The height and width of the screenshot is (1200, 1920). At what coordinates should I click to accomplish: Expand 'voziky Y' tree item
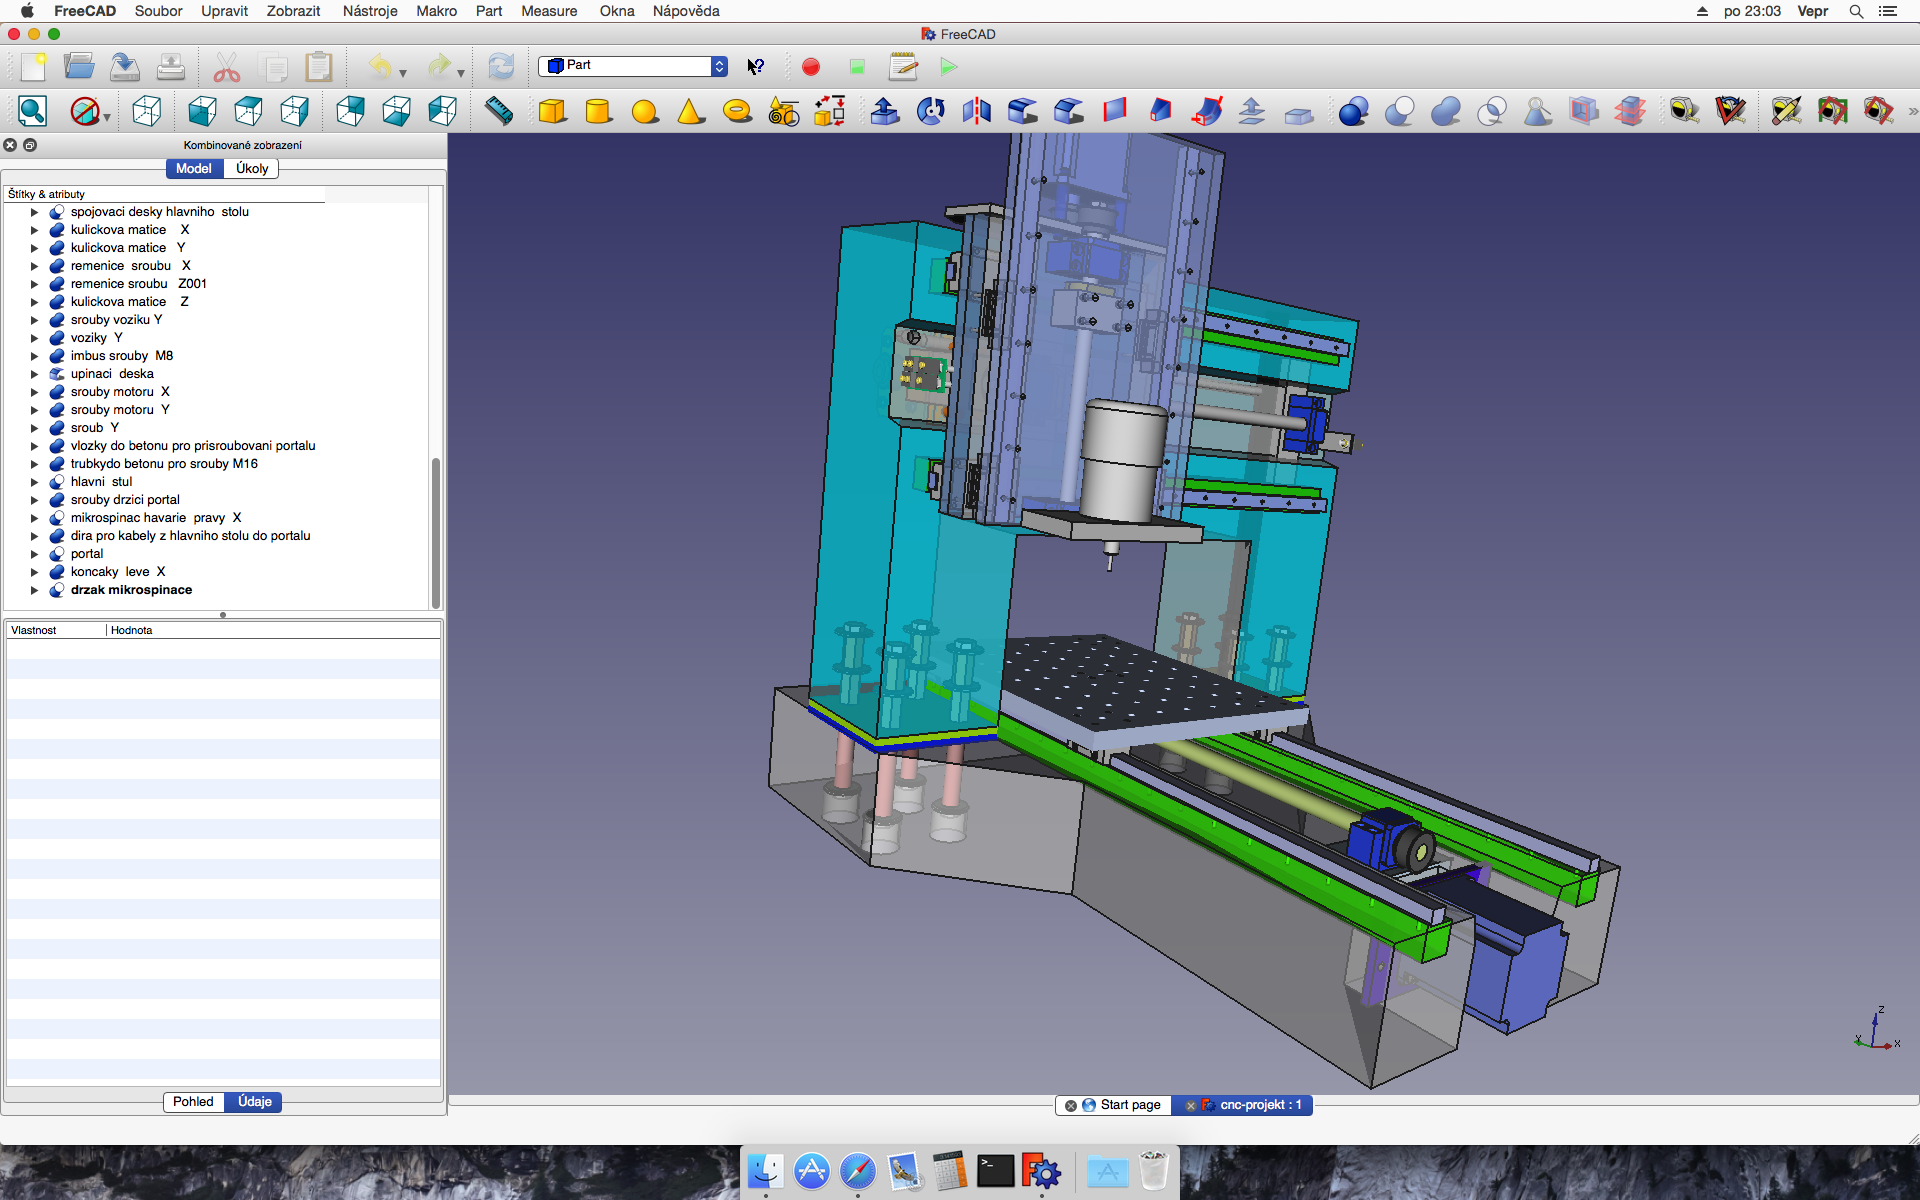pos(34,338)
